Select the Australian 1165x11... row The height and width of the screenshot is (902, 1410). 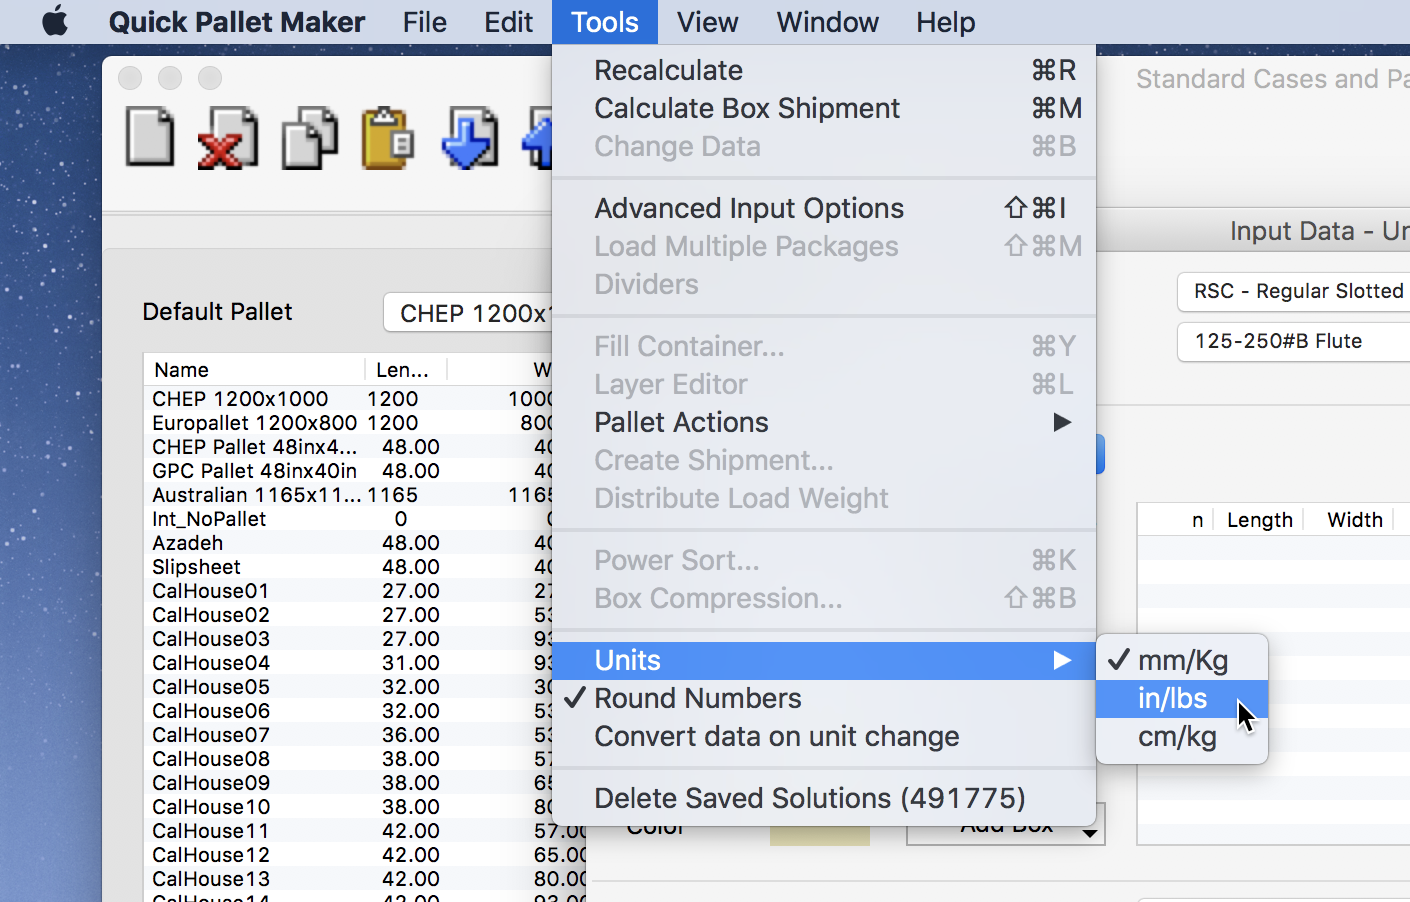[x=349, y=495]
